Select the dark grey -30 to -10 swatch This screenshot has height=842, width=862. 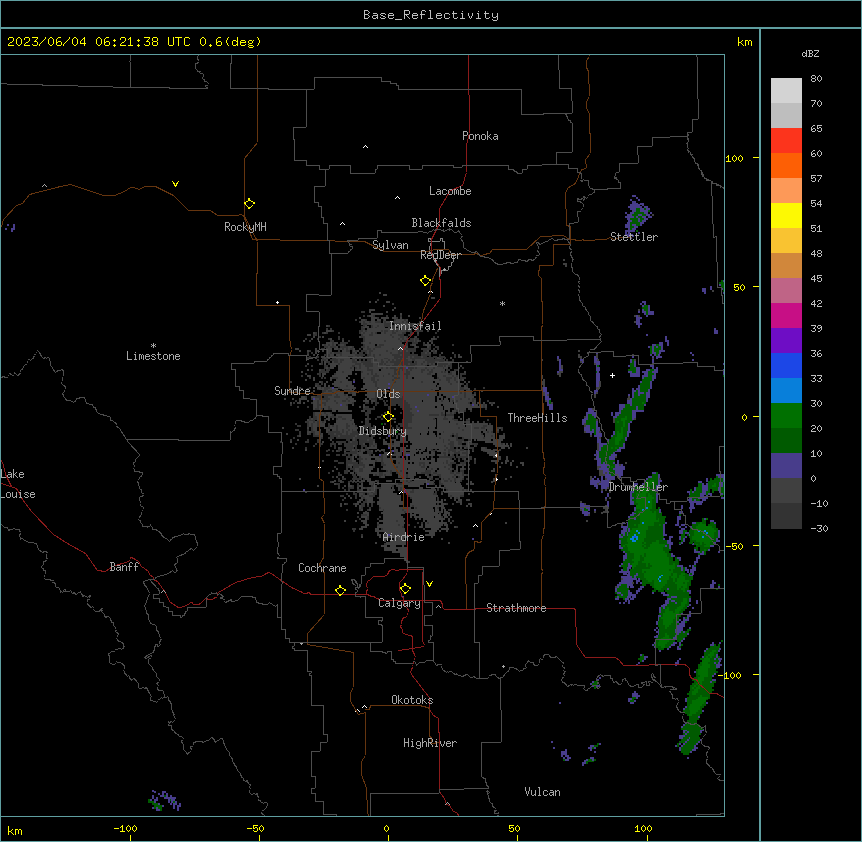point(786,516)
